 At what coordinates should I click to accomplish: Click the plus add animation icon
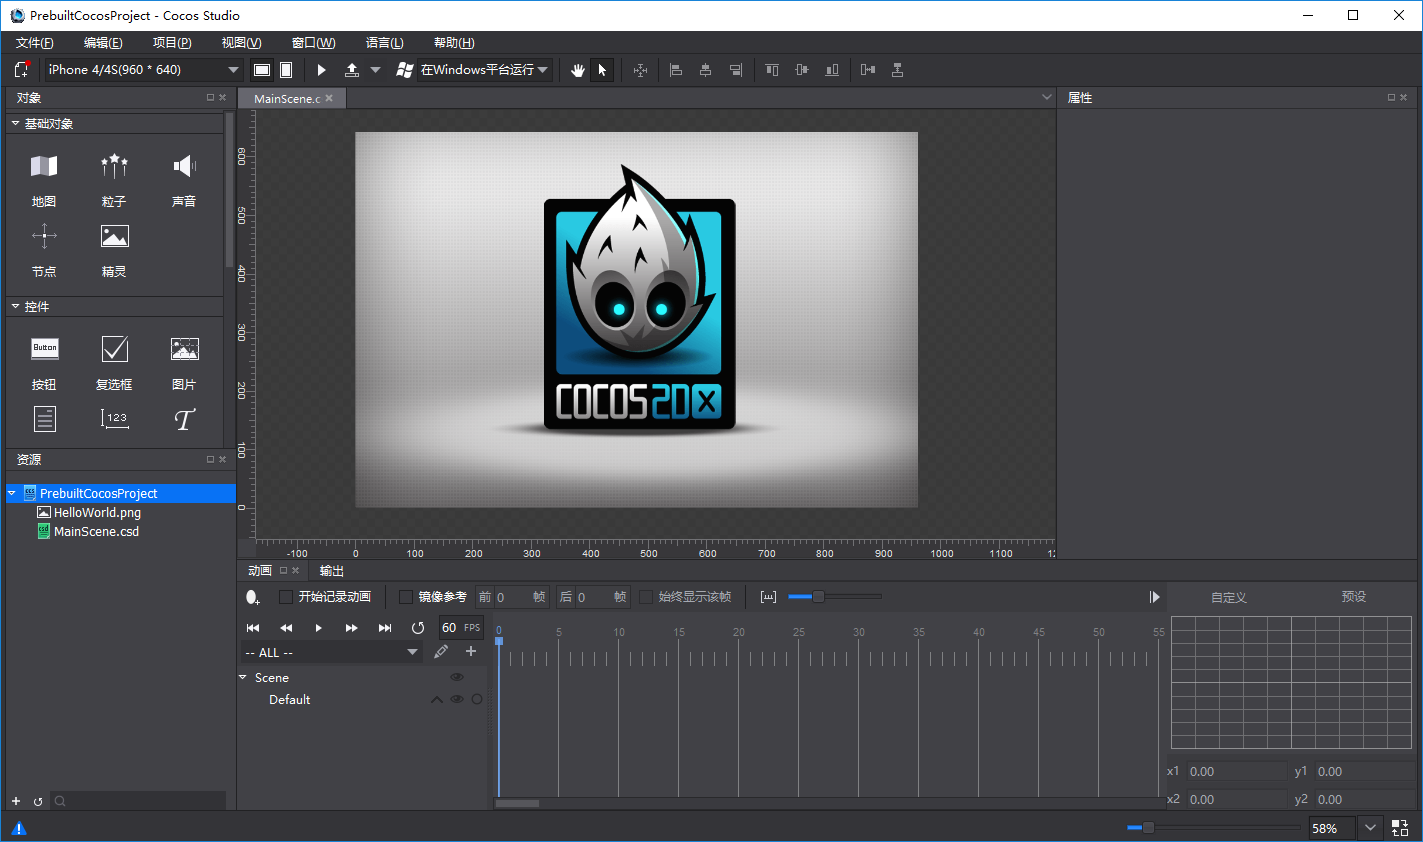(471, 652)
